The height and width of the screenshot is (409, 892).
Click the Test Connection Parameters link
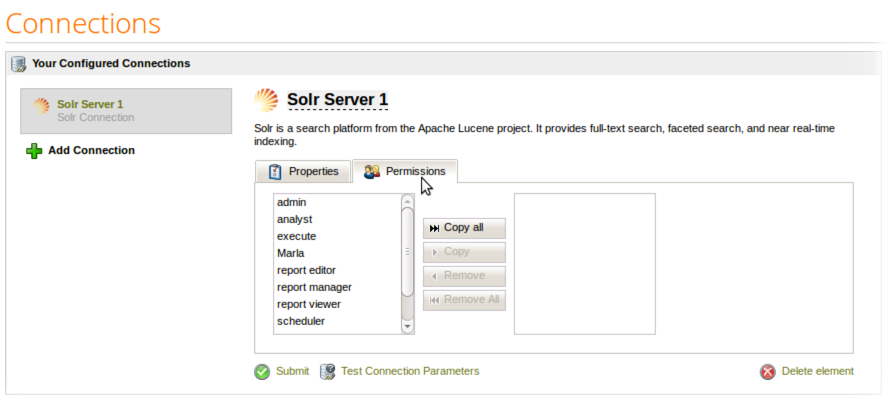click(410, 371)
